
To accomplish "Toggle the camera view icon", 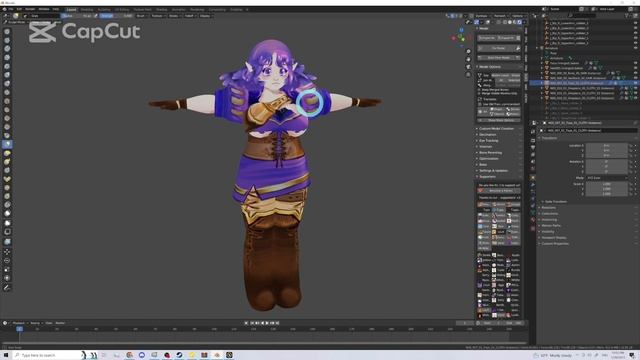I will pyautogui.click(x=468, y=67).
